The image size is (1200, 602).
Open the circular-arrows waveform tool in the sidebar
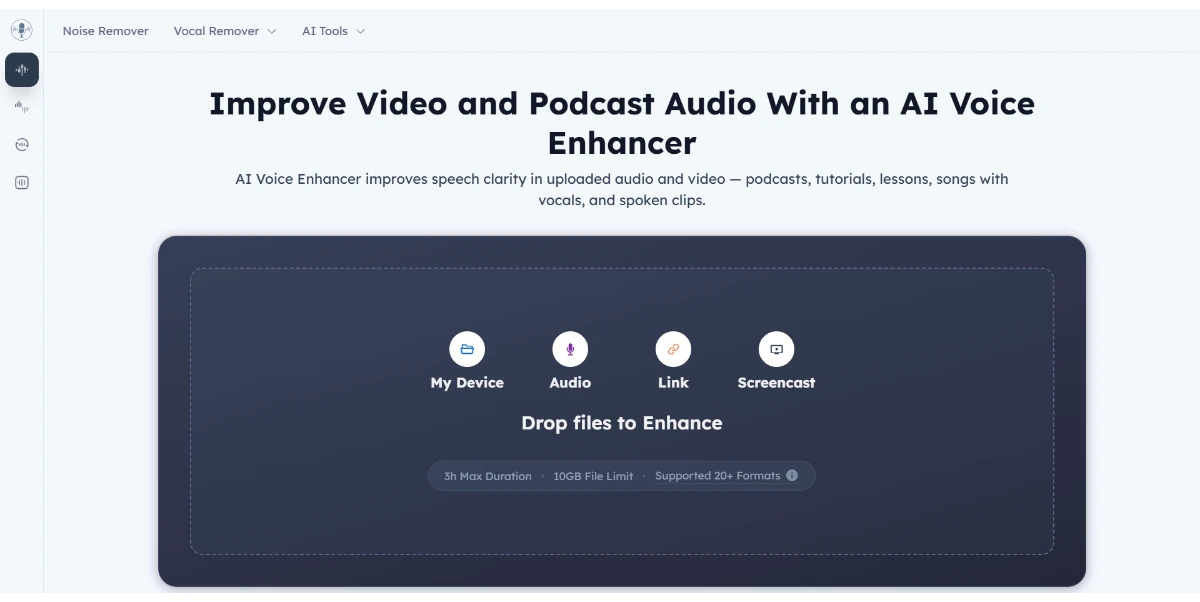point(22,145)
